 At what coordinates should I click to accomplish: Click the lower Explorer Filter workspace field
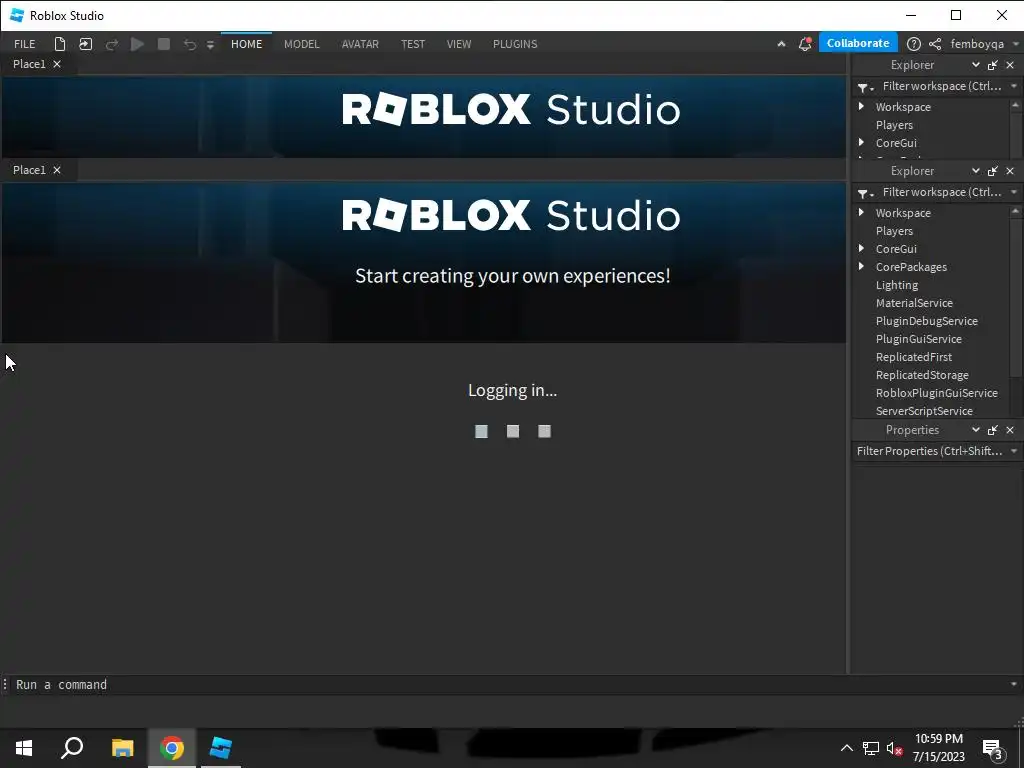[942, 192]
